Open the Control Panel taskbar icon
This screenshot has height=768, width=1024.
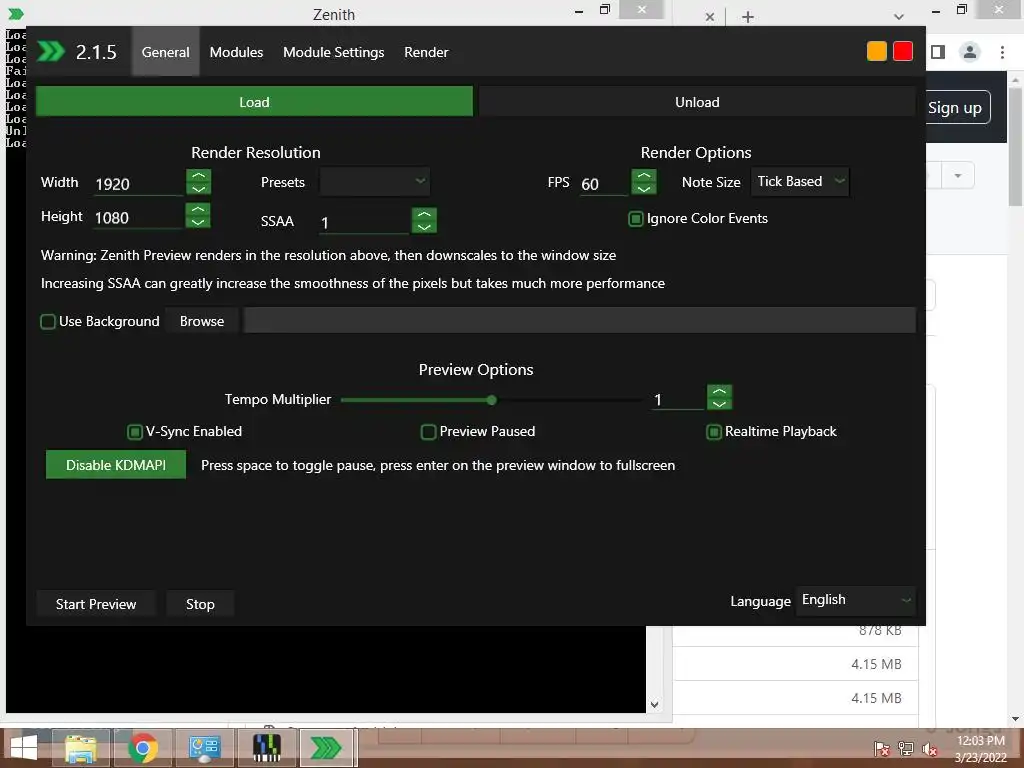click(204, 748)
